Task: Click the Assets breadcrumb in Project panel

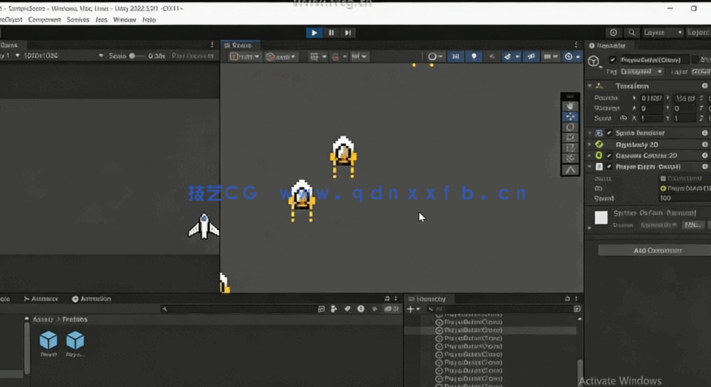Action: click(x=43, y=319)
